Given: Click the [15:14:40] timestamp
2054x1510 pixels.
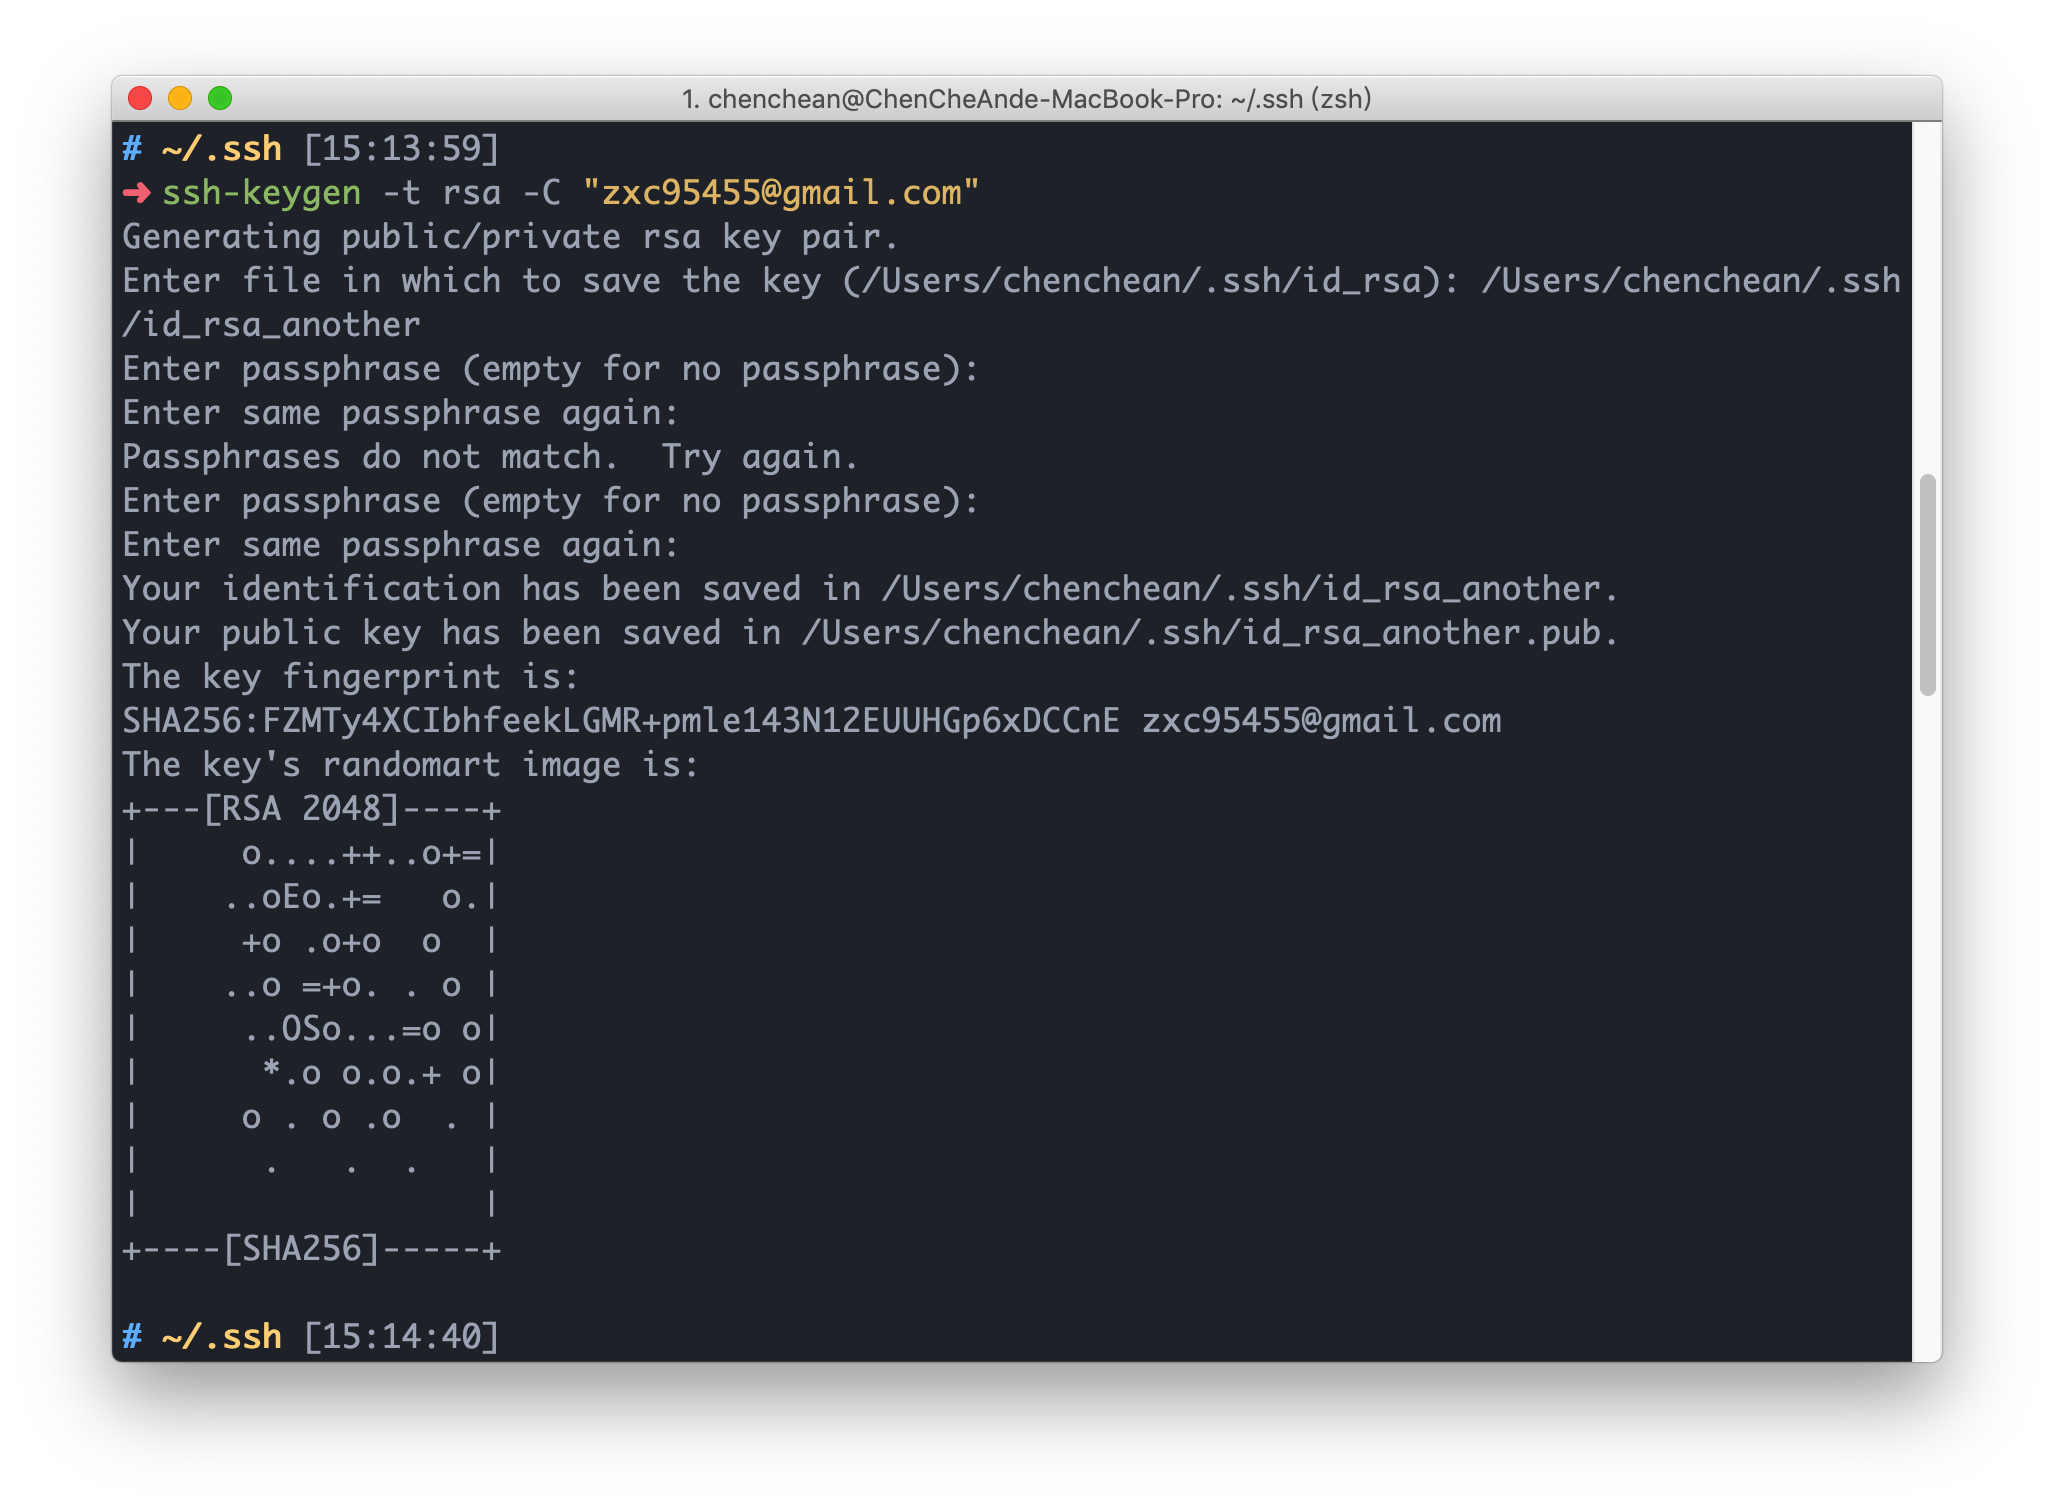Looking at the screenshot, I should coord(401,1337).
